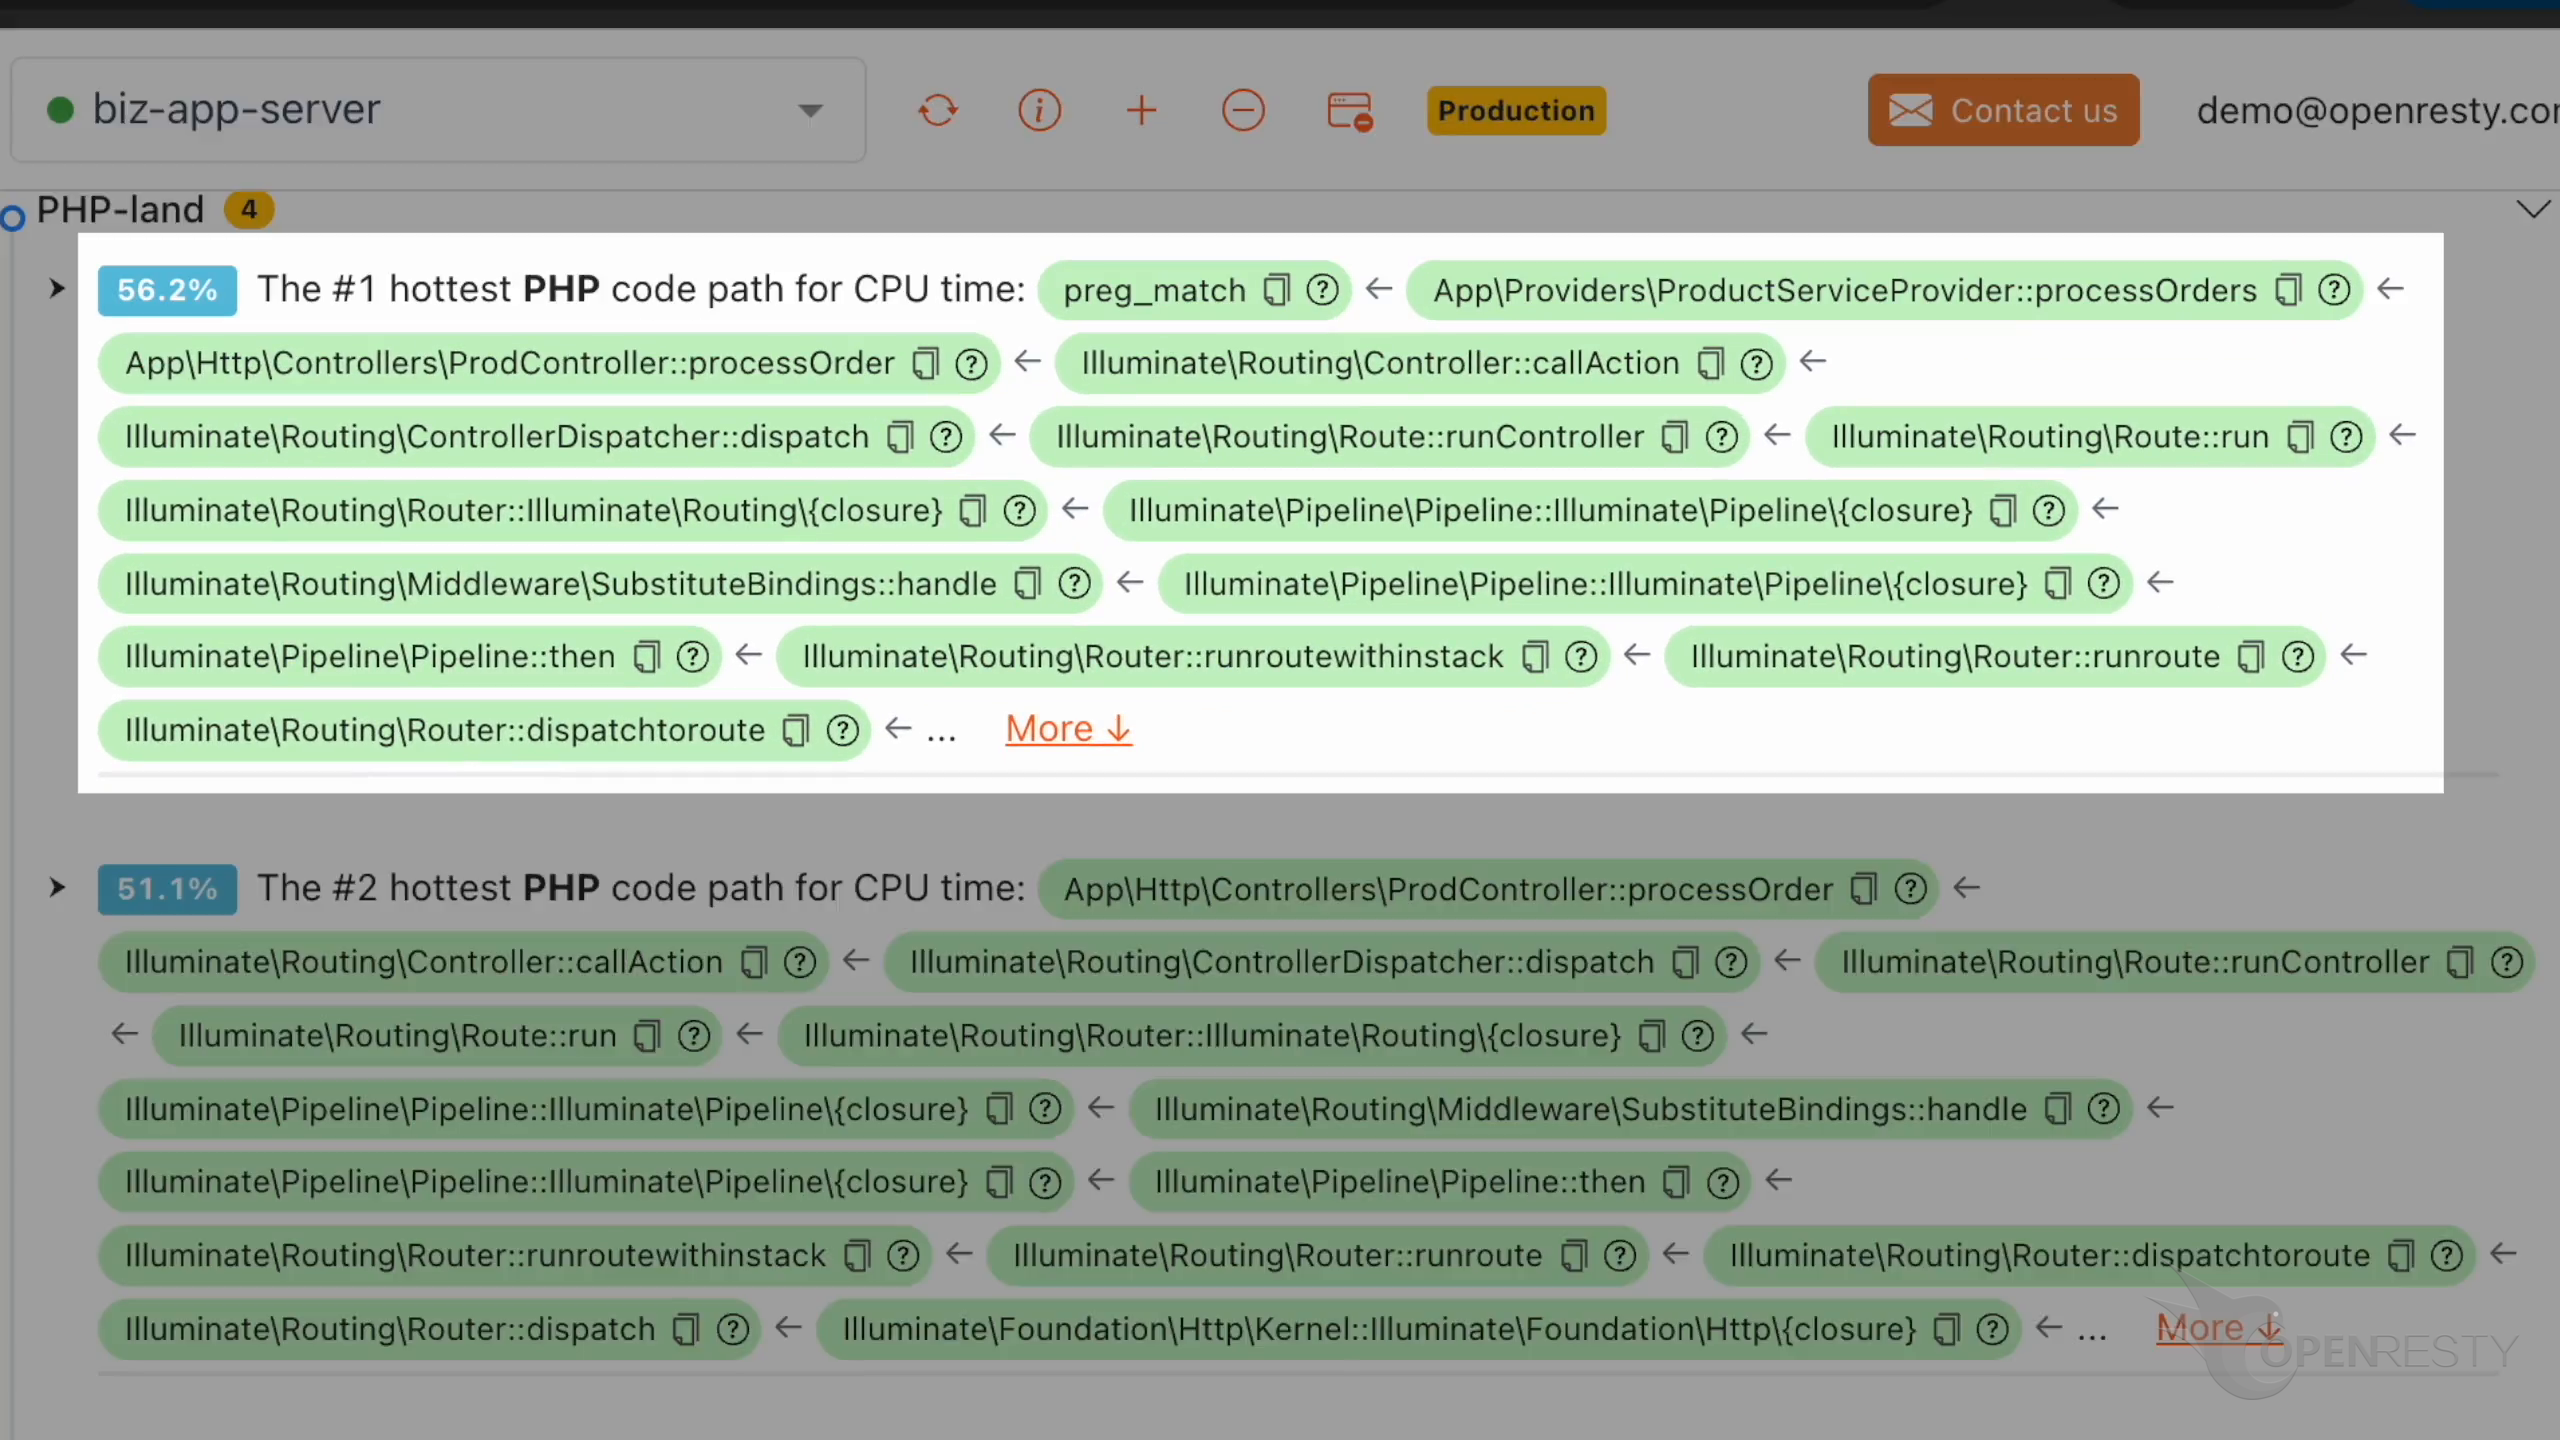Copy Kernel::Illuminate\Foundation\Http\{closure} frame name
This screenshot has height=1440, width=2560.
pyautogui.click(x=1947, y=1330)
